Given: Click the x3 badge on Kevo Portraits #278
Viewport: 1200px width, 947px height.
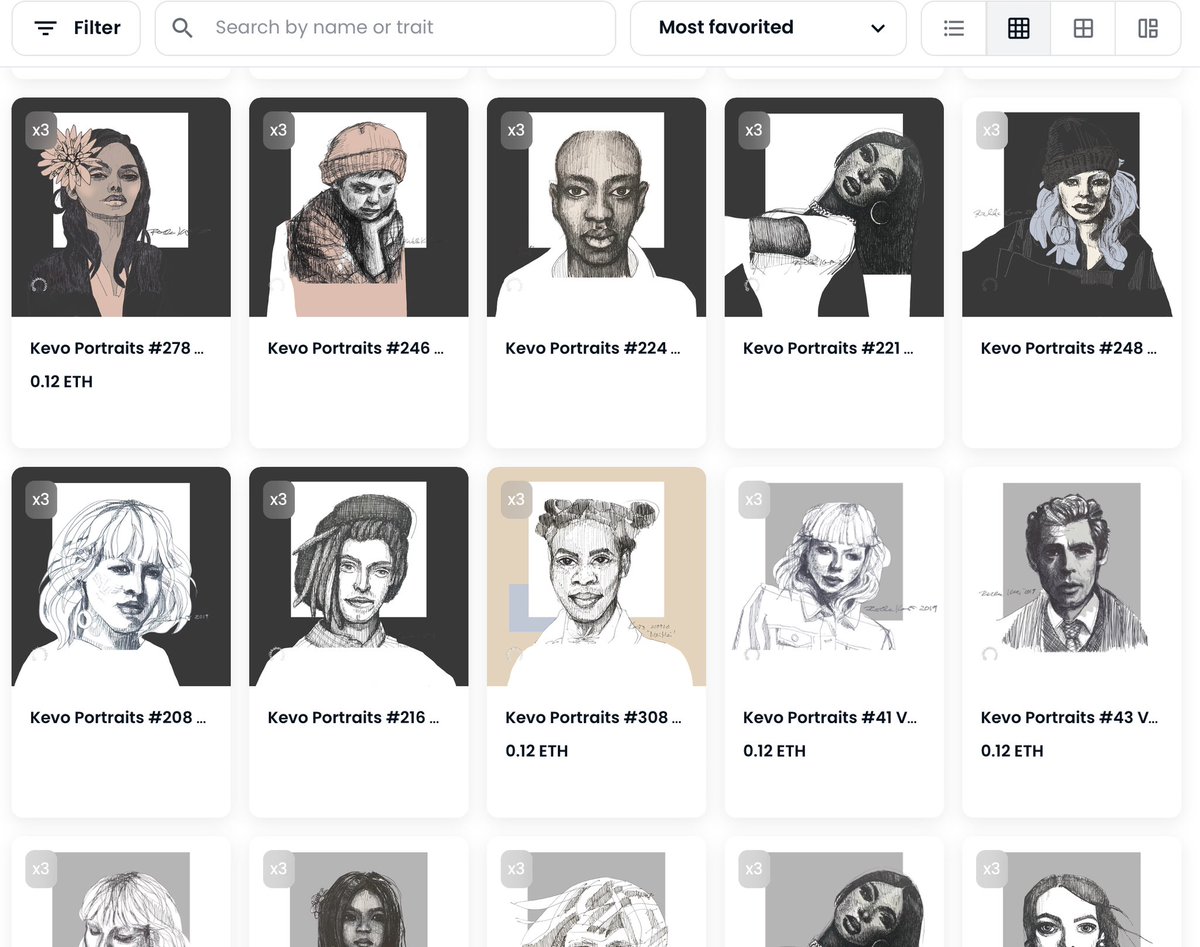Looking at the screenshot, I should tap(40, 130).
